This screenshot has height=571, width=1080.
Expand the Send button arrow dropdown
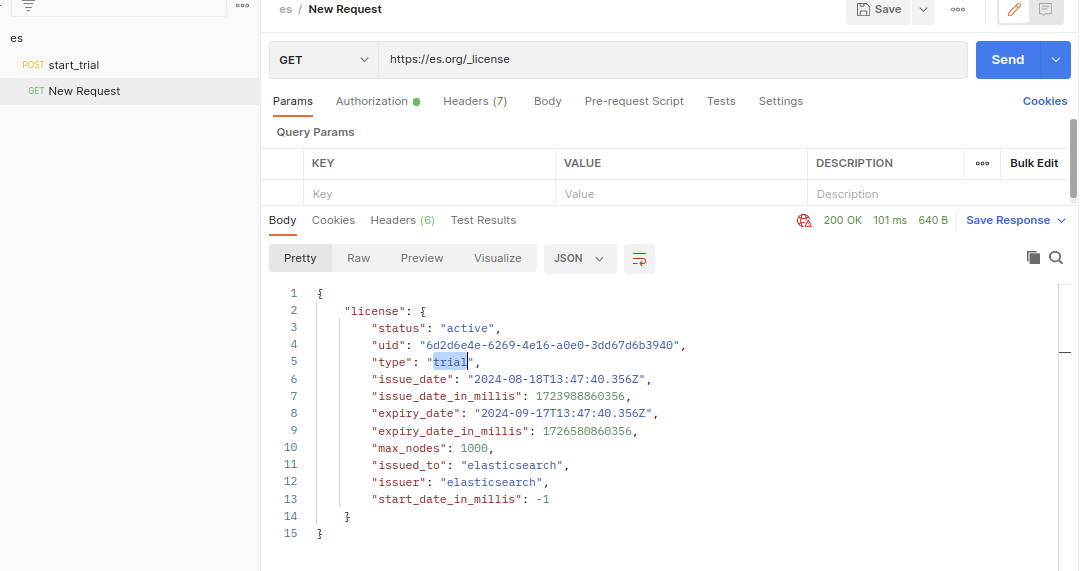pos(1055,60)
